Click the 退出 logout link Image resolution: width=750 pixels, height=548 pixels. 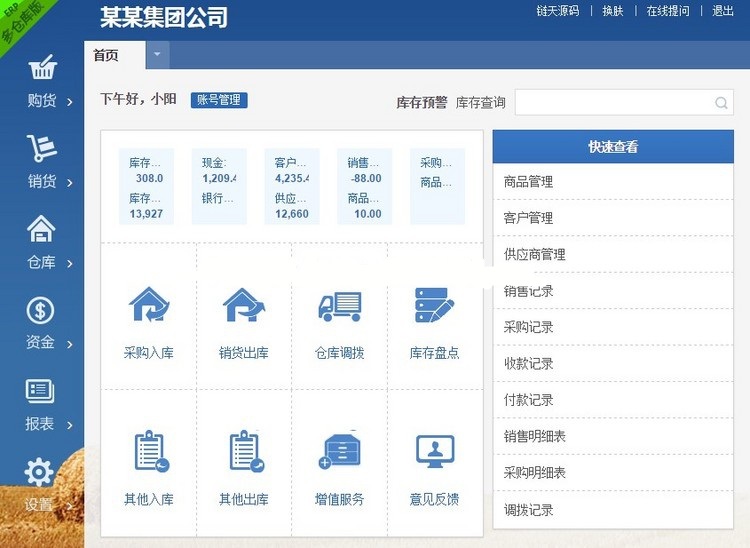pos(722,11)
